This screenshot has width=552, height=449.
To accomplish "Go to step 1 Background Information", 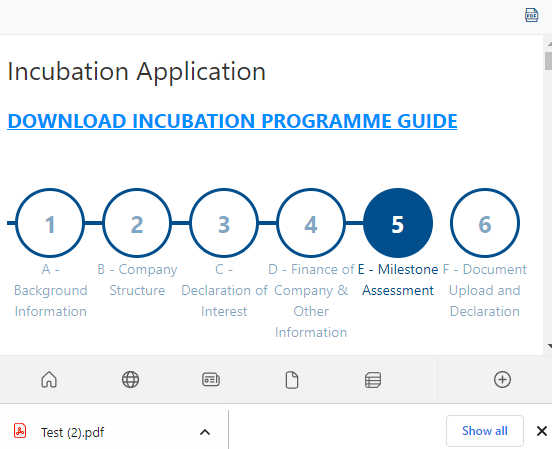I will [x=50, y=223].
